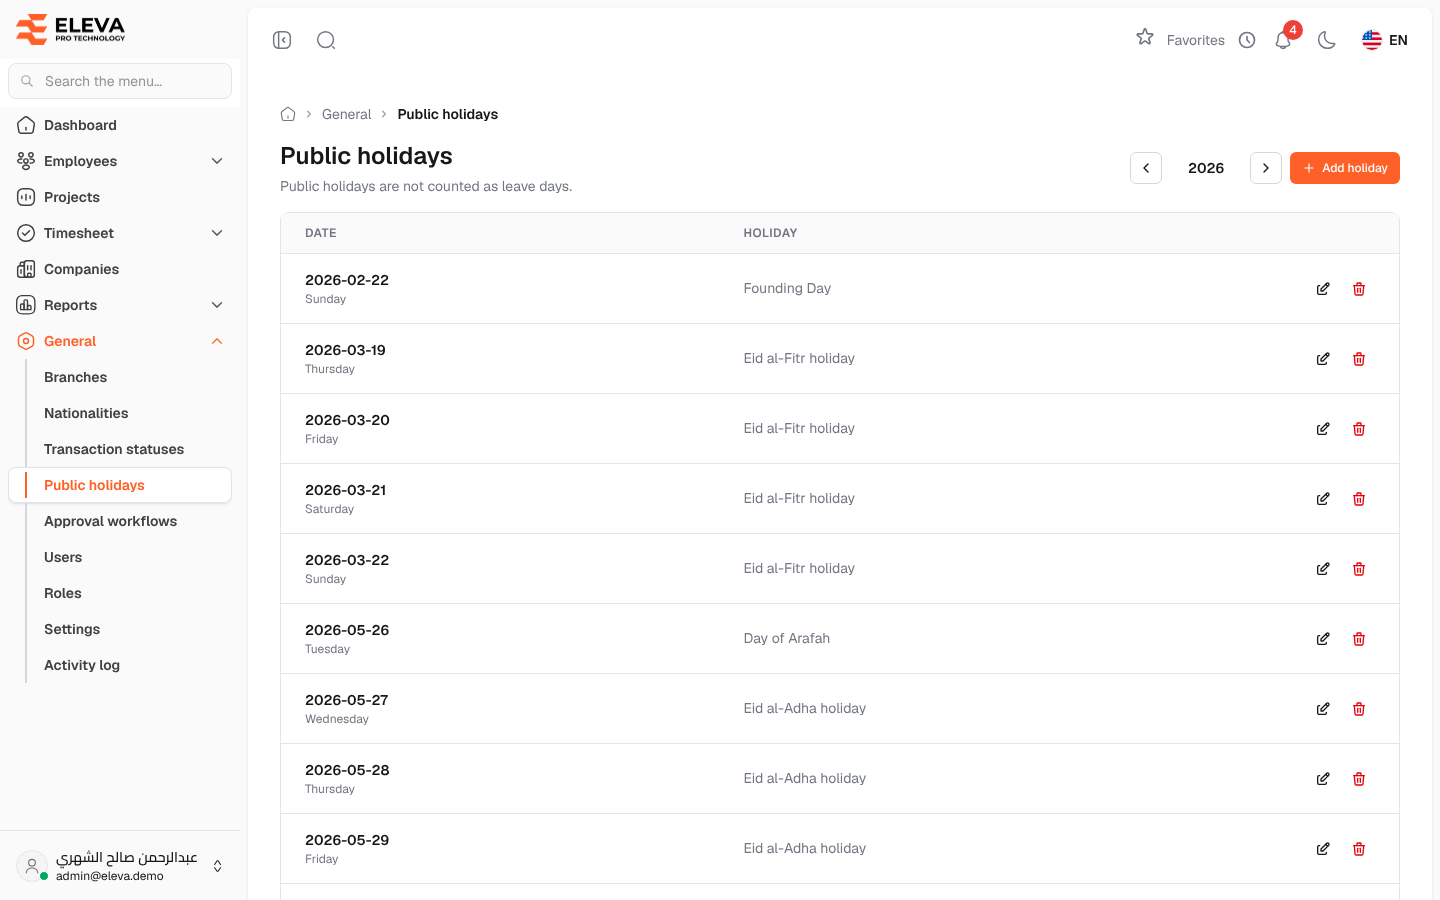1440x900 pixels.
Task: Open the search magnifier in top bar
Action: click(x=326, y=40)
